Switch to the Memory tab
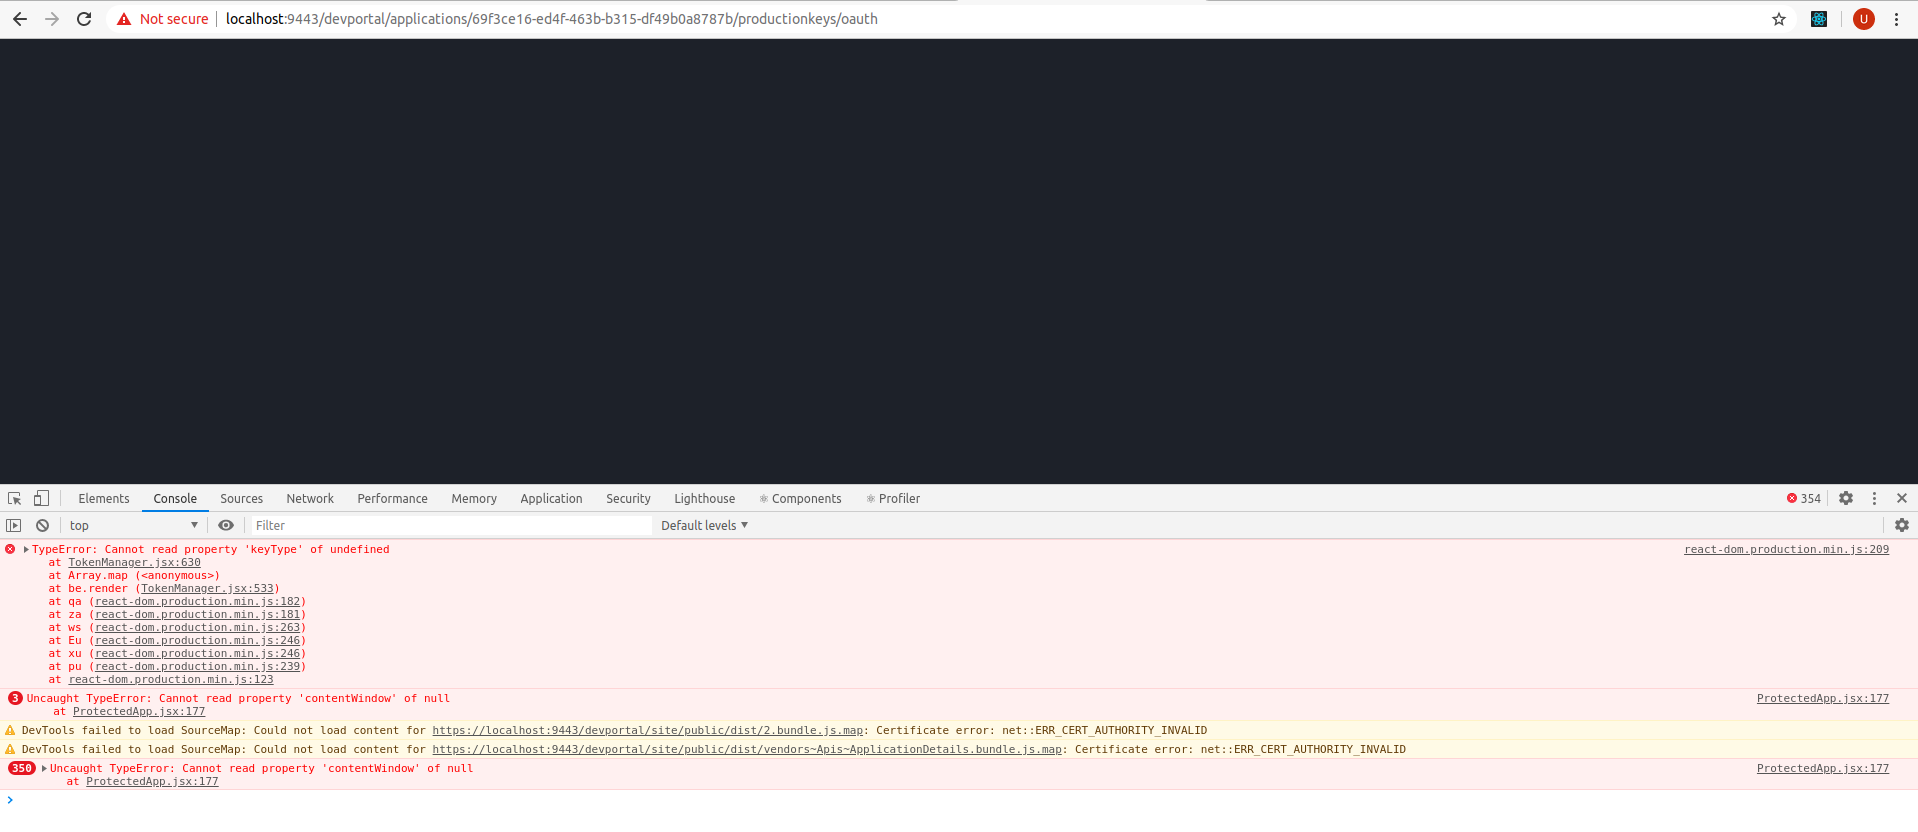 (474, 498)
